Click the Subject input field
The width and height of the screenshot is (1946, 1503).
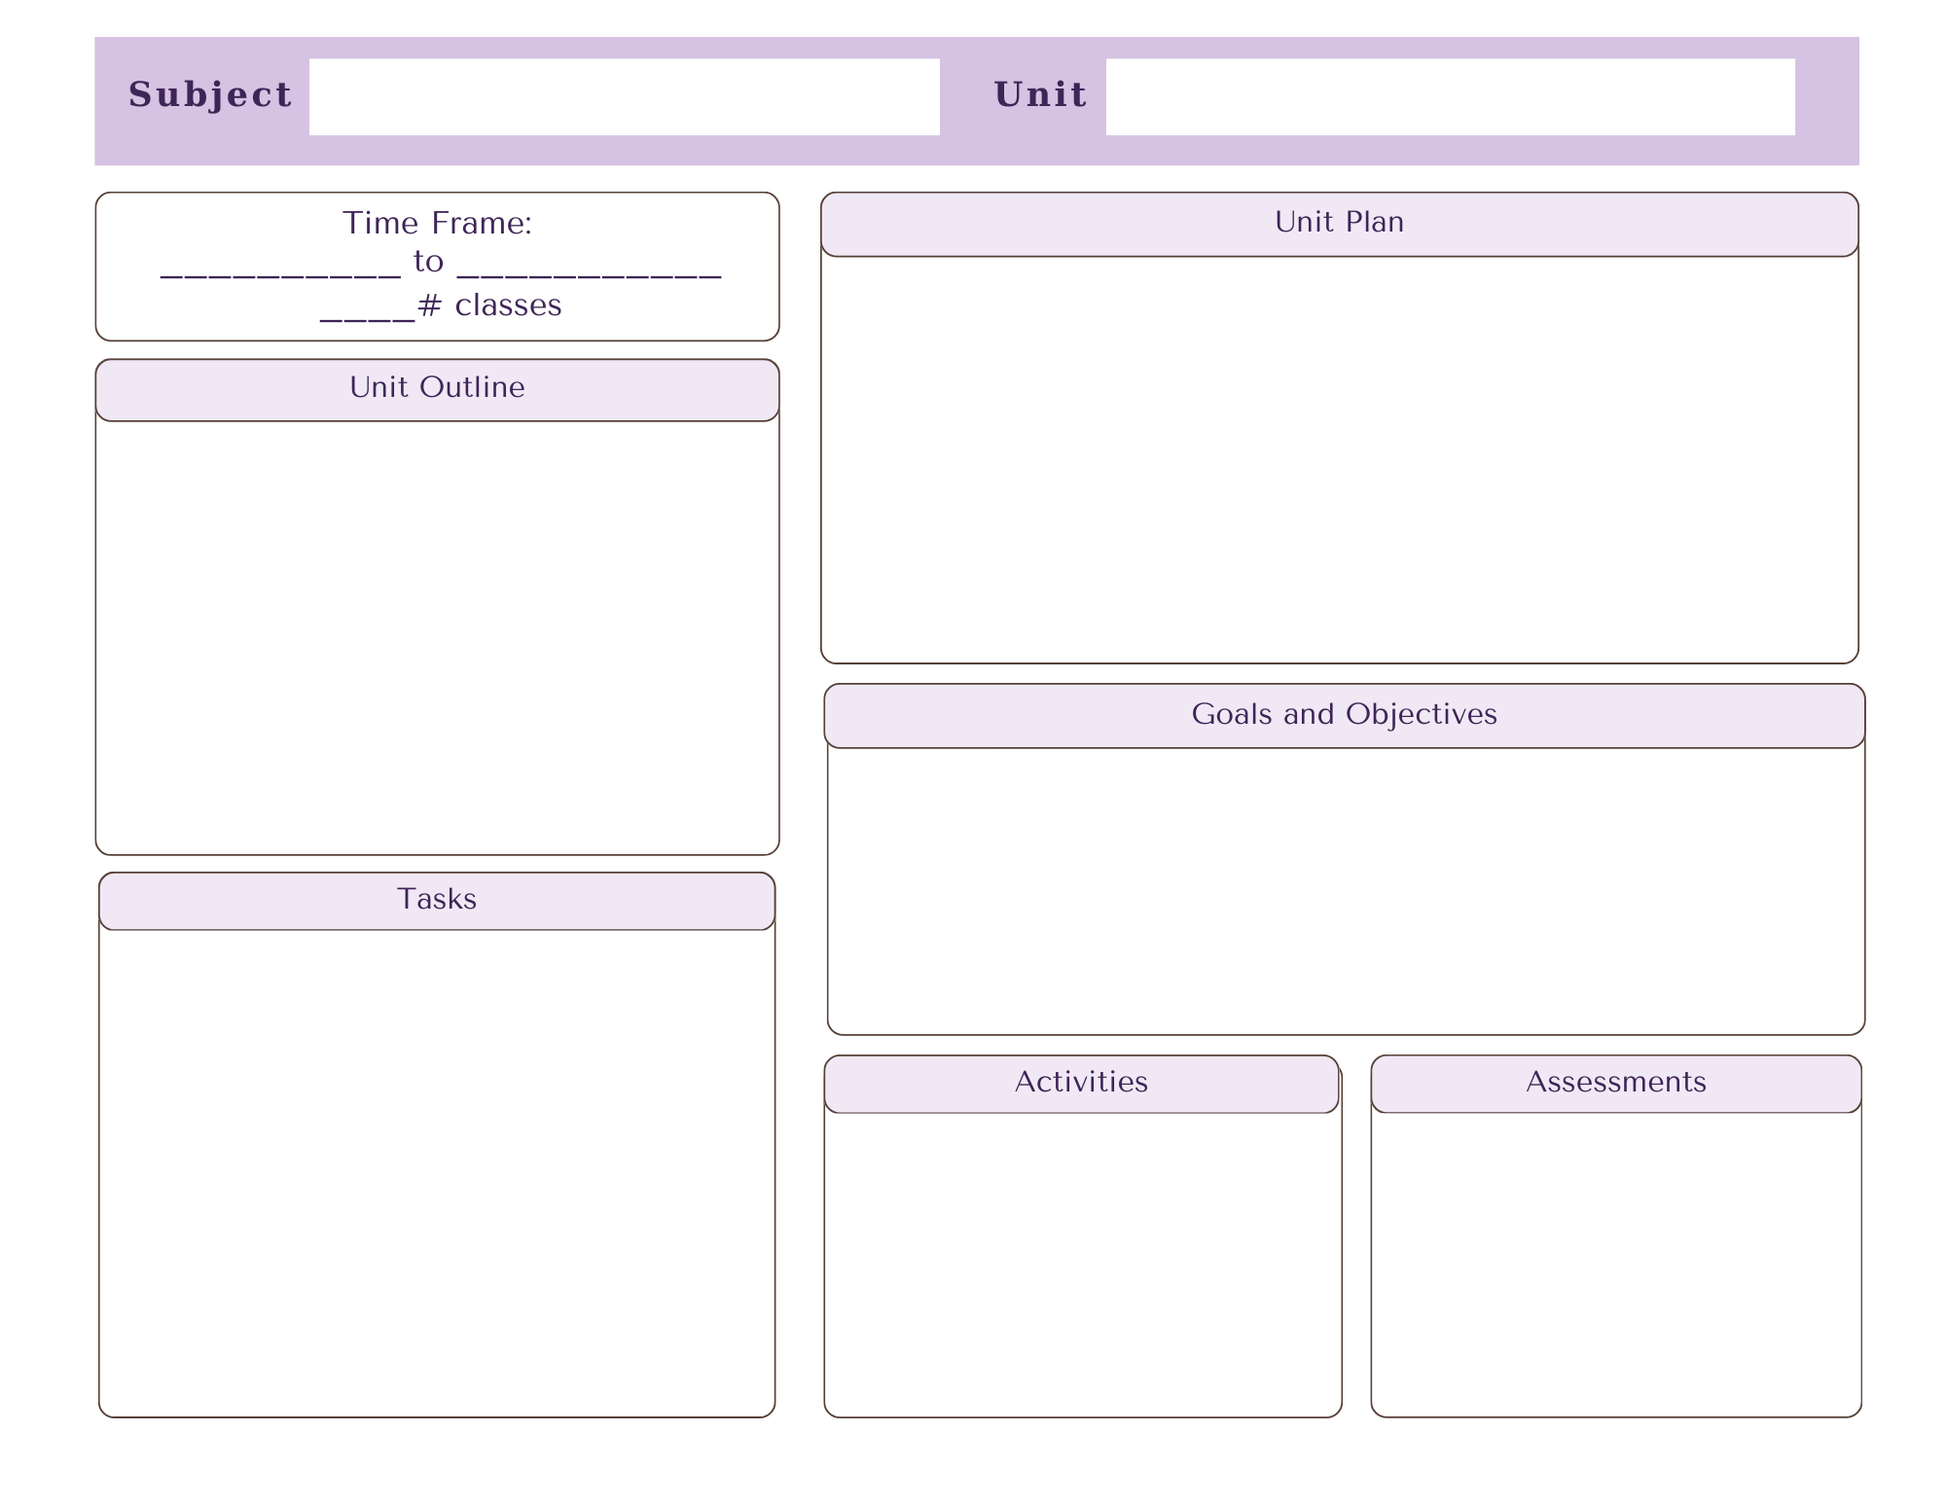624,97
